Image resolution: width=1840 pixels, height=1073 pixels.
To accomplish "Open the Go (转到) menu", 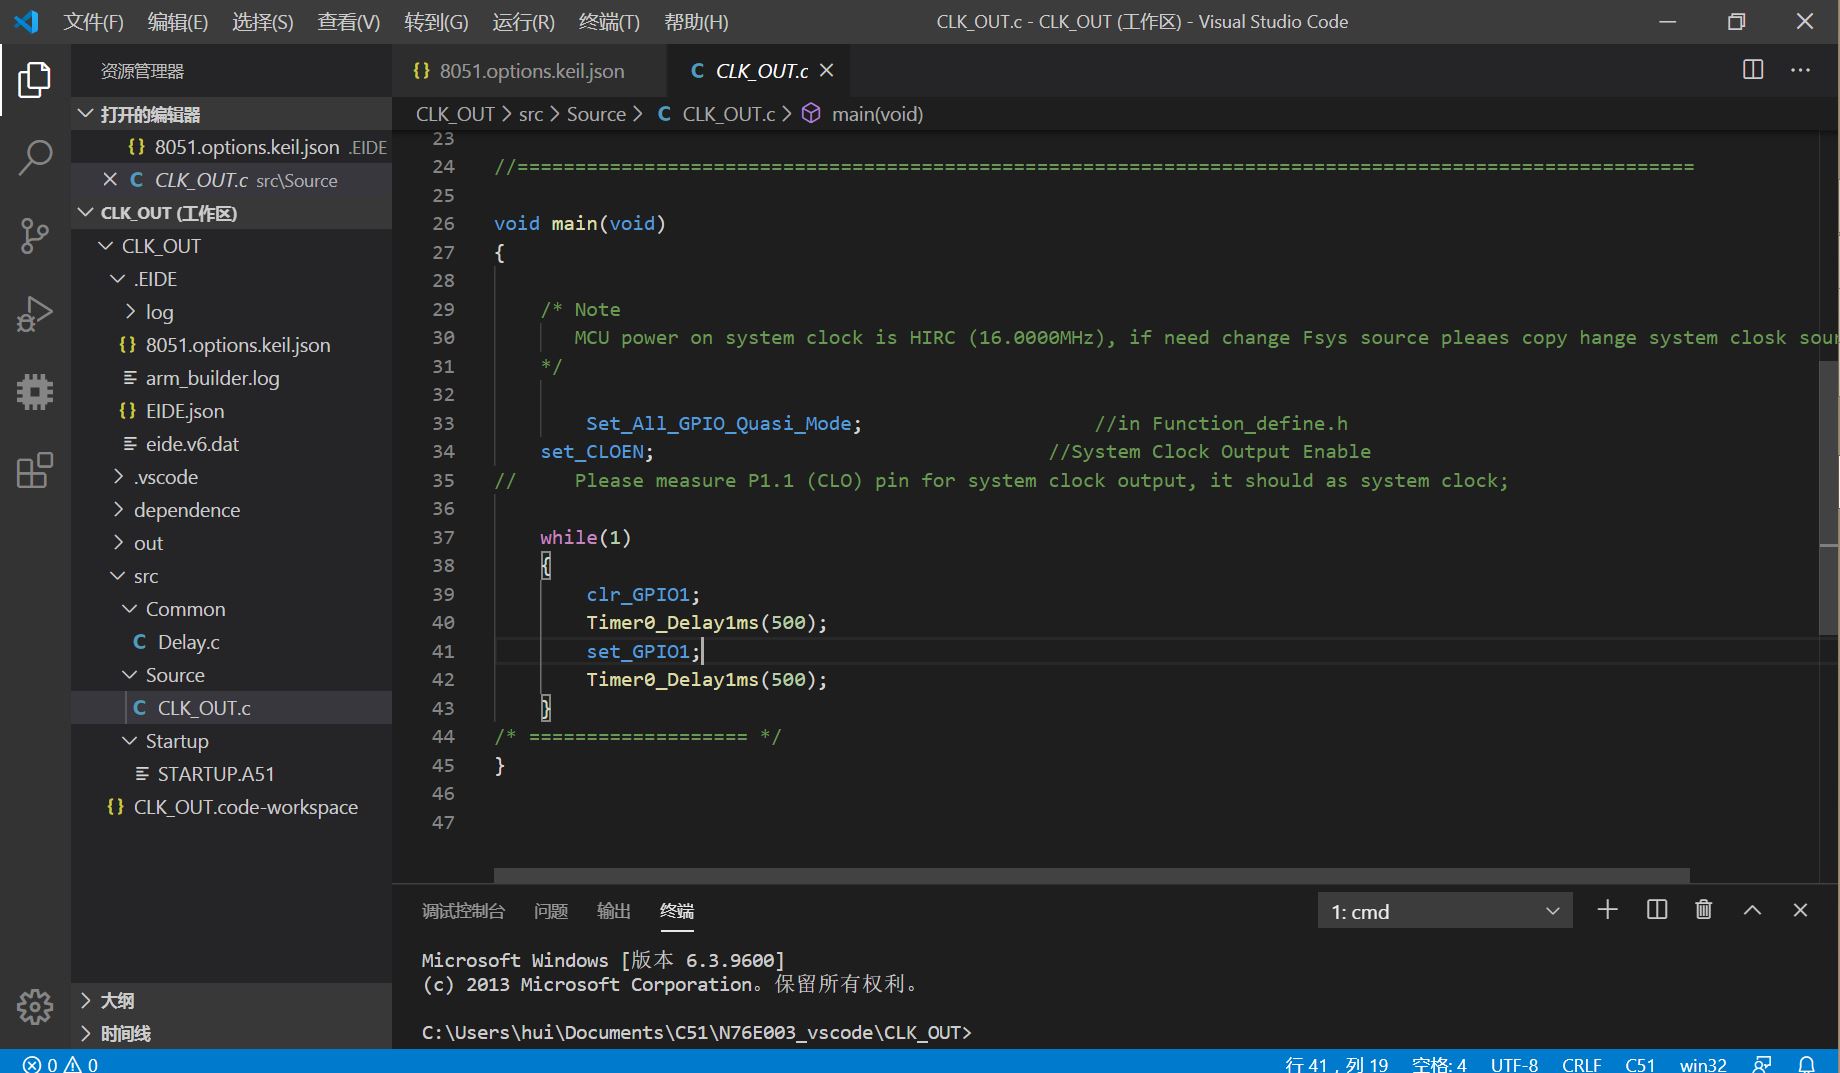I will point(436,21).
